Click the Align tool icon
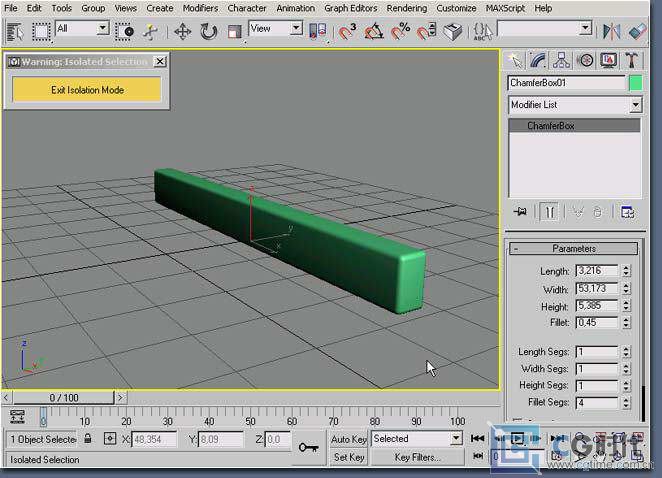Screen dimensions: 662x478 [x=637, y=32]
